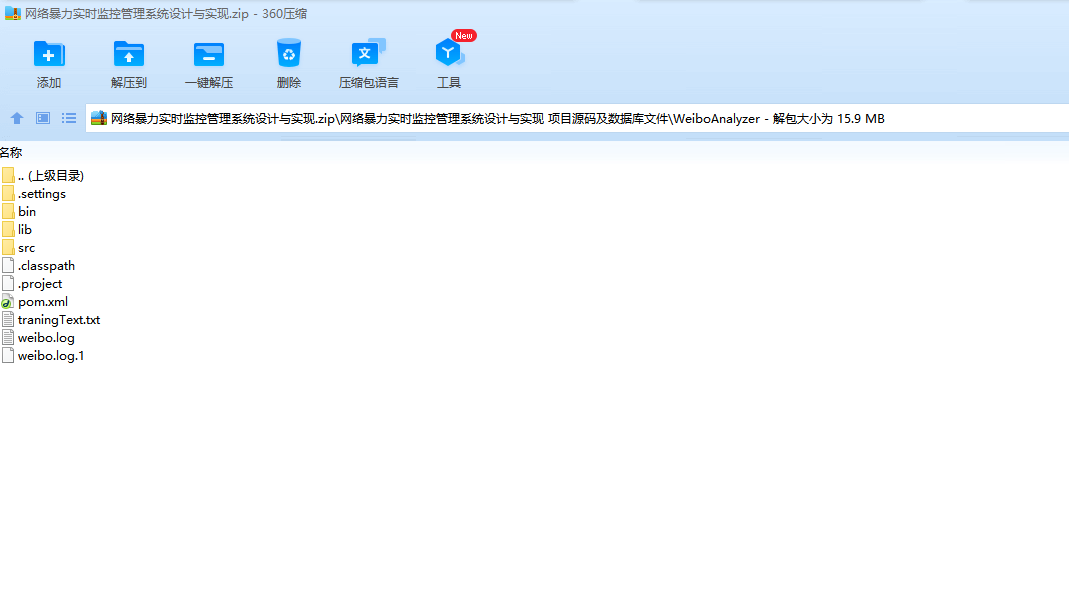
Task: Select the bin folder
Action: pyautogui.click(x=18, y=211)
